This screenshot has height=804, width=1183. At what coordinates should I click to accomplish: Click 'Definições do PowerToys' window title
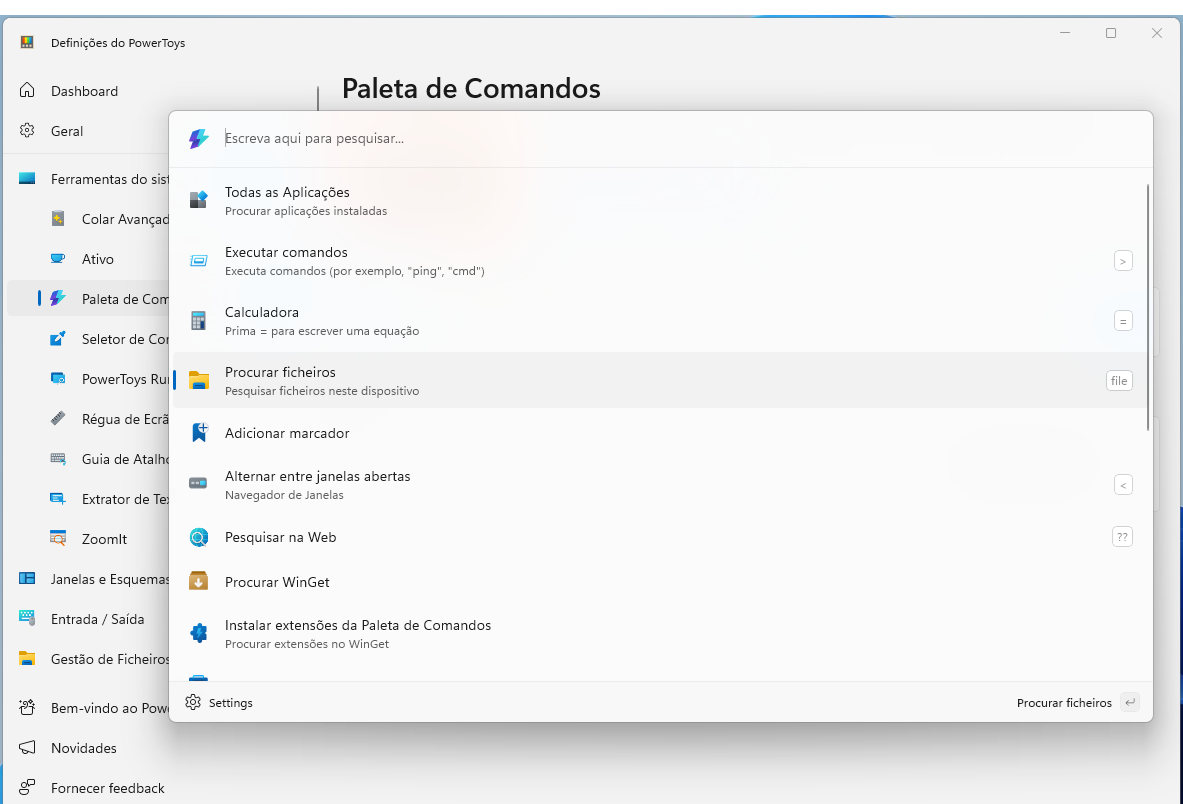coord(118,43)
